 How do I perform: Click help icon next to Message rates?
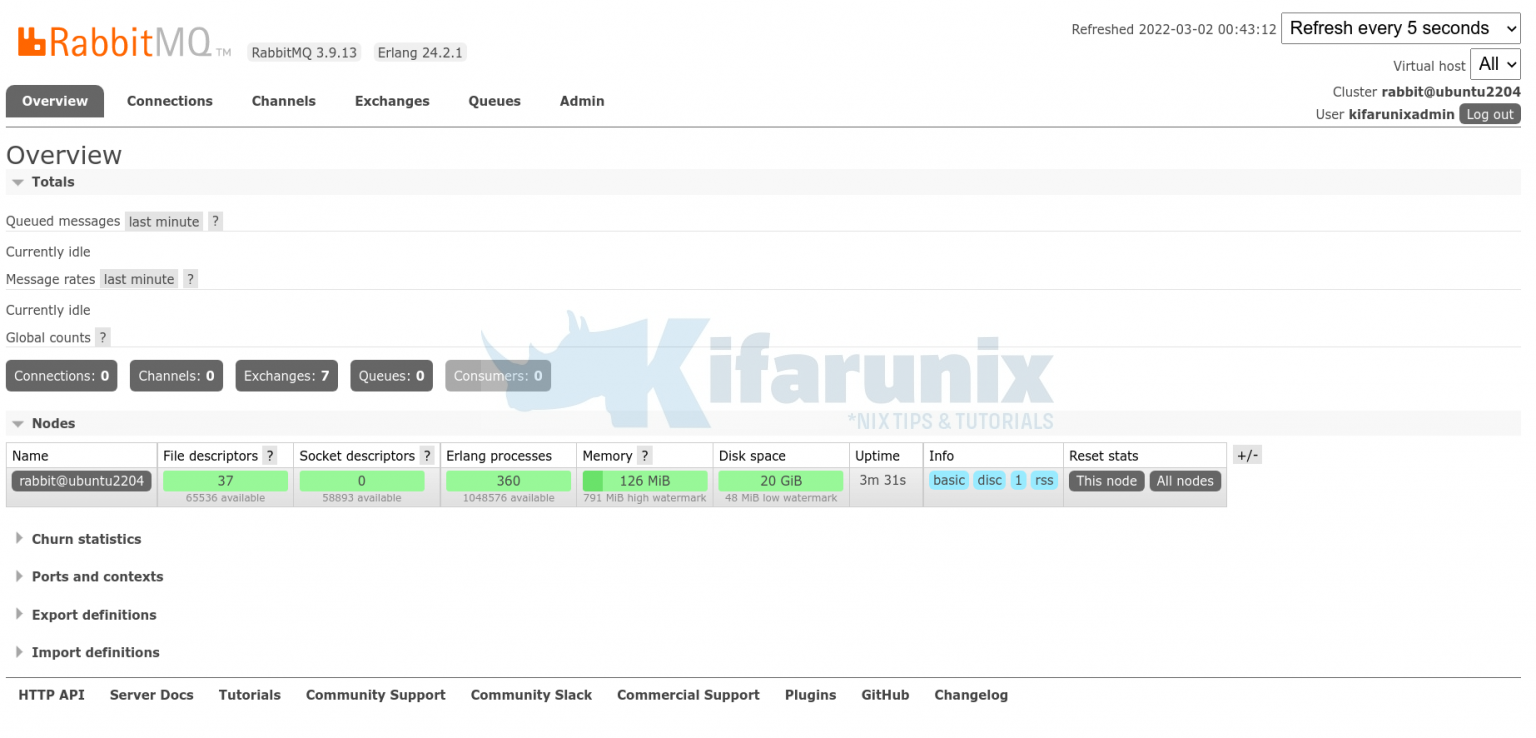click(190, 280)
